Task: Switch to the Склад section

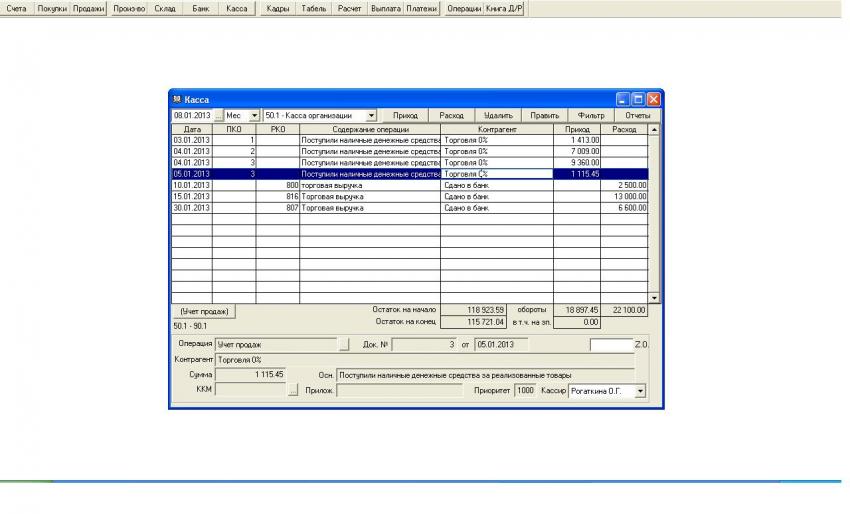Action: pos(165,8)
